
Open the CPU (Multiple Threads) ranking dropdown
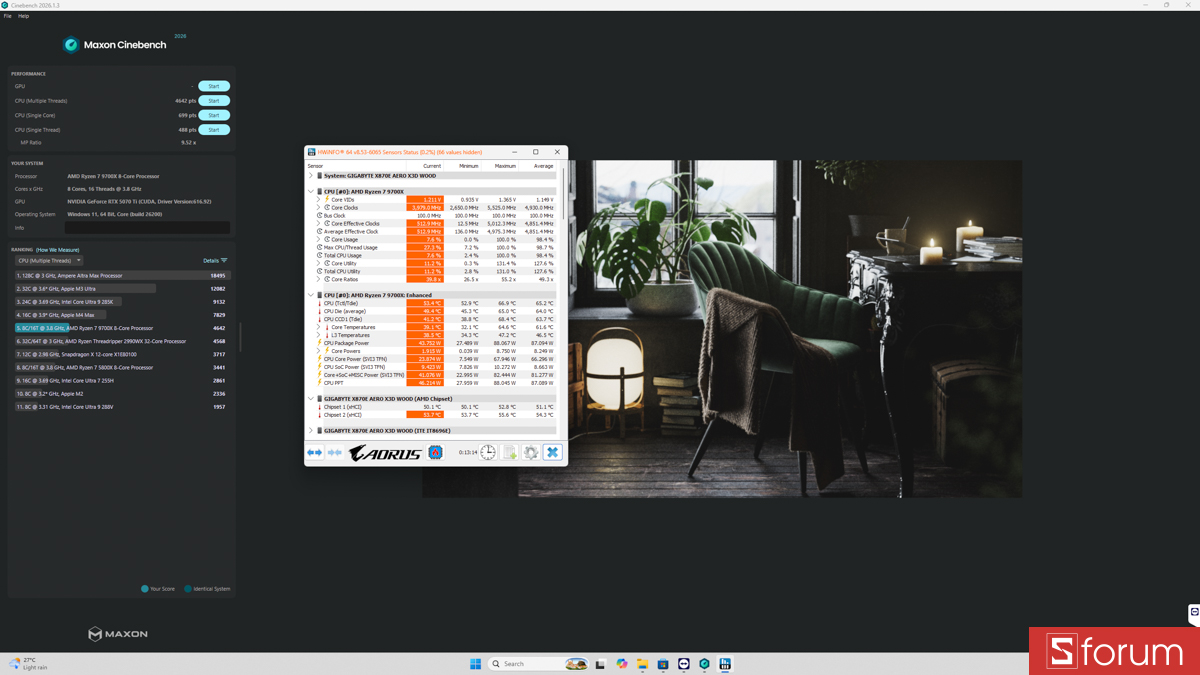click(x=49, y=261)
